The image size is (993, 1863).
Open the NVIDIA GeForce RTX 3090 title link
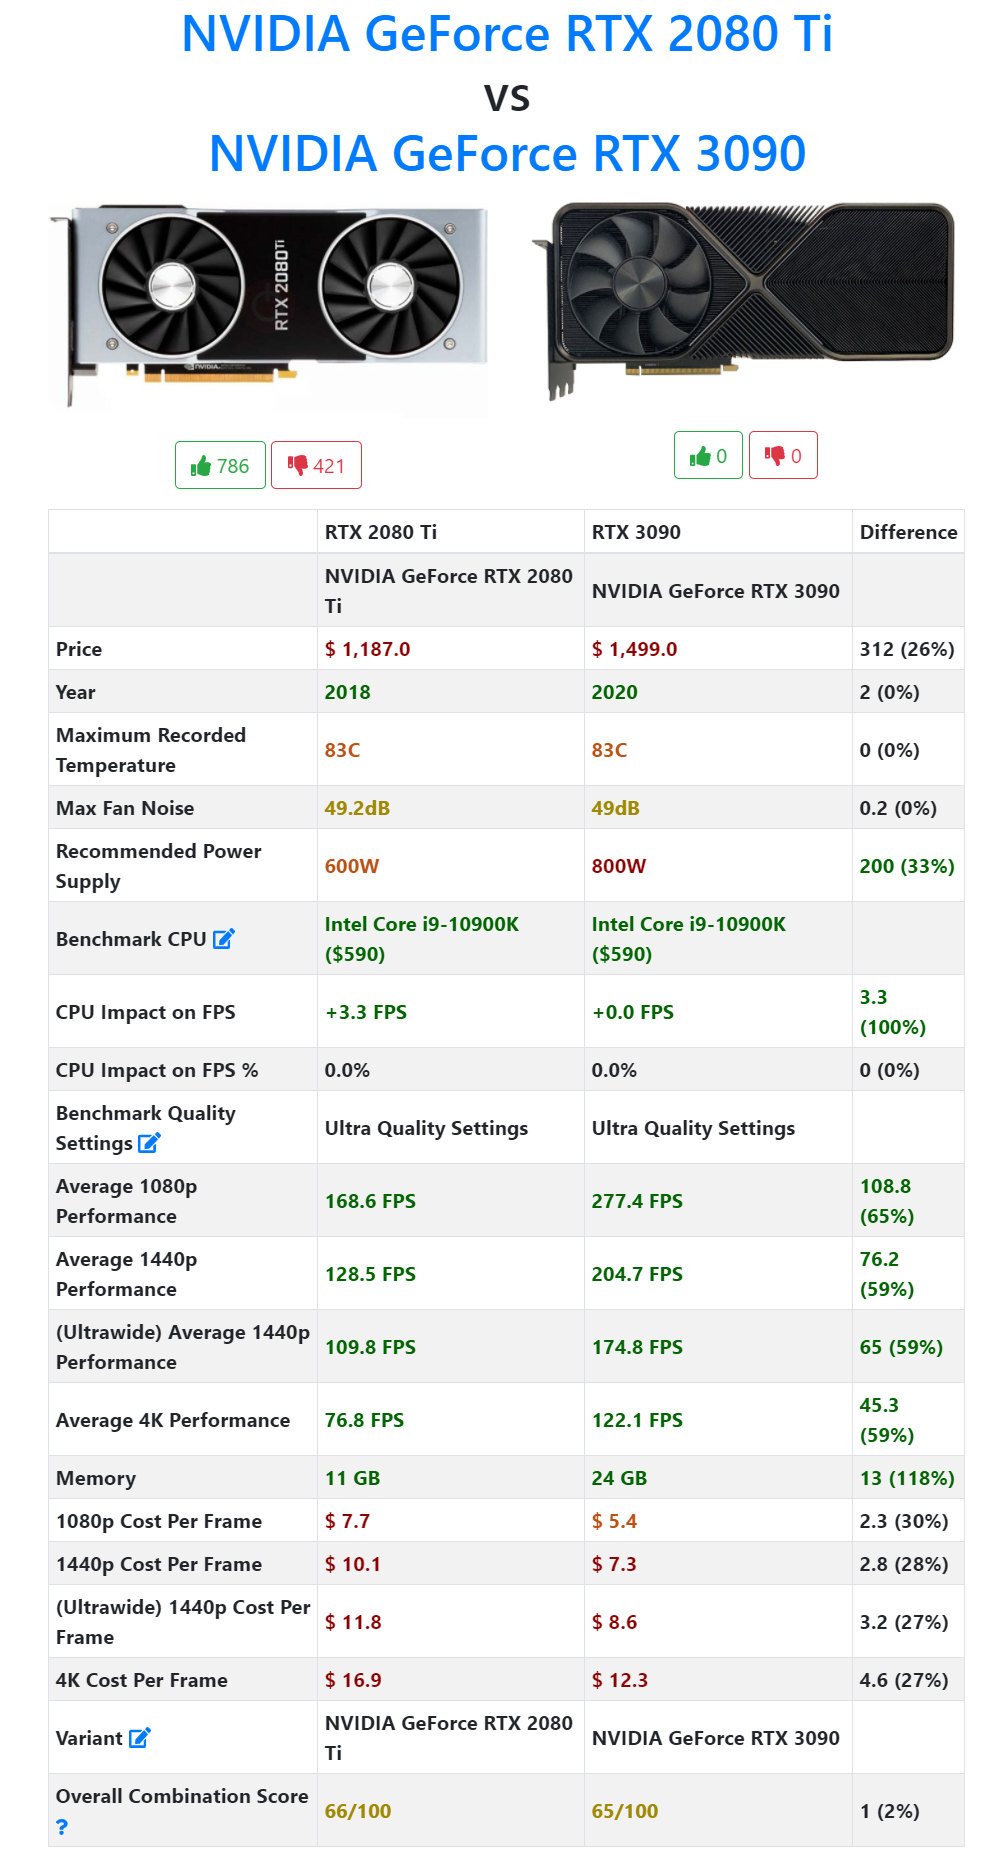pos(507,154)
